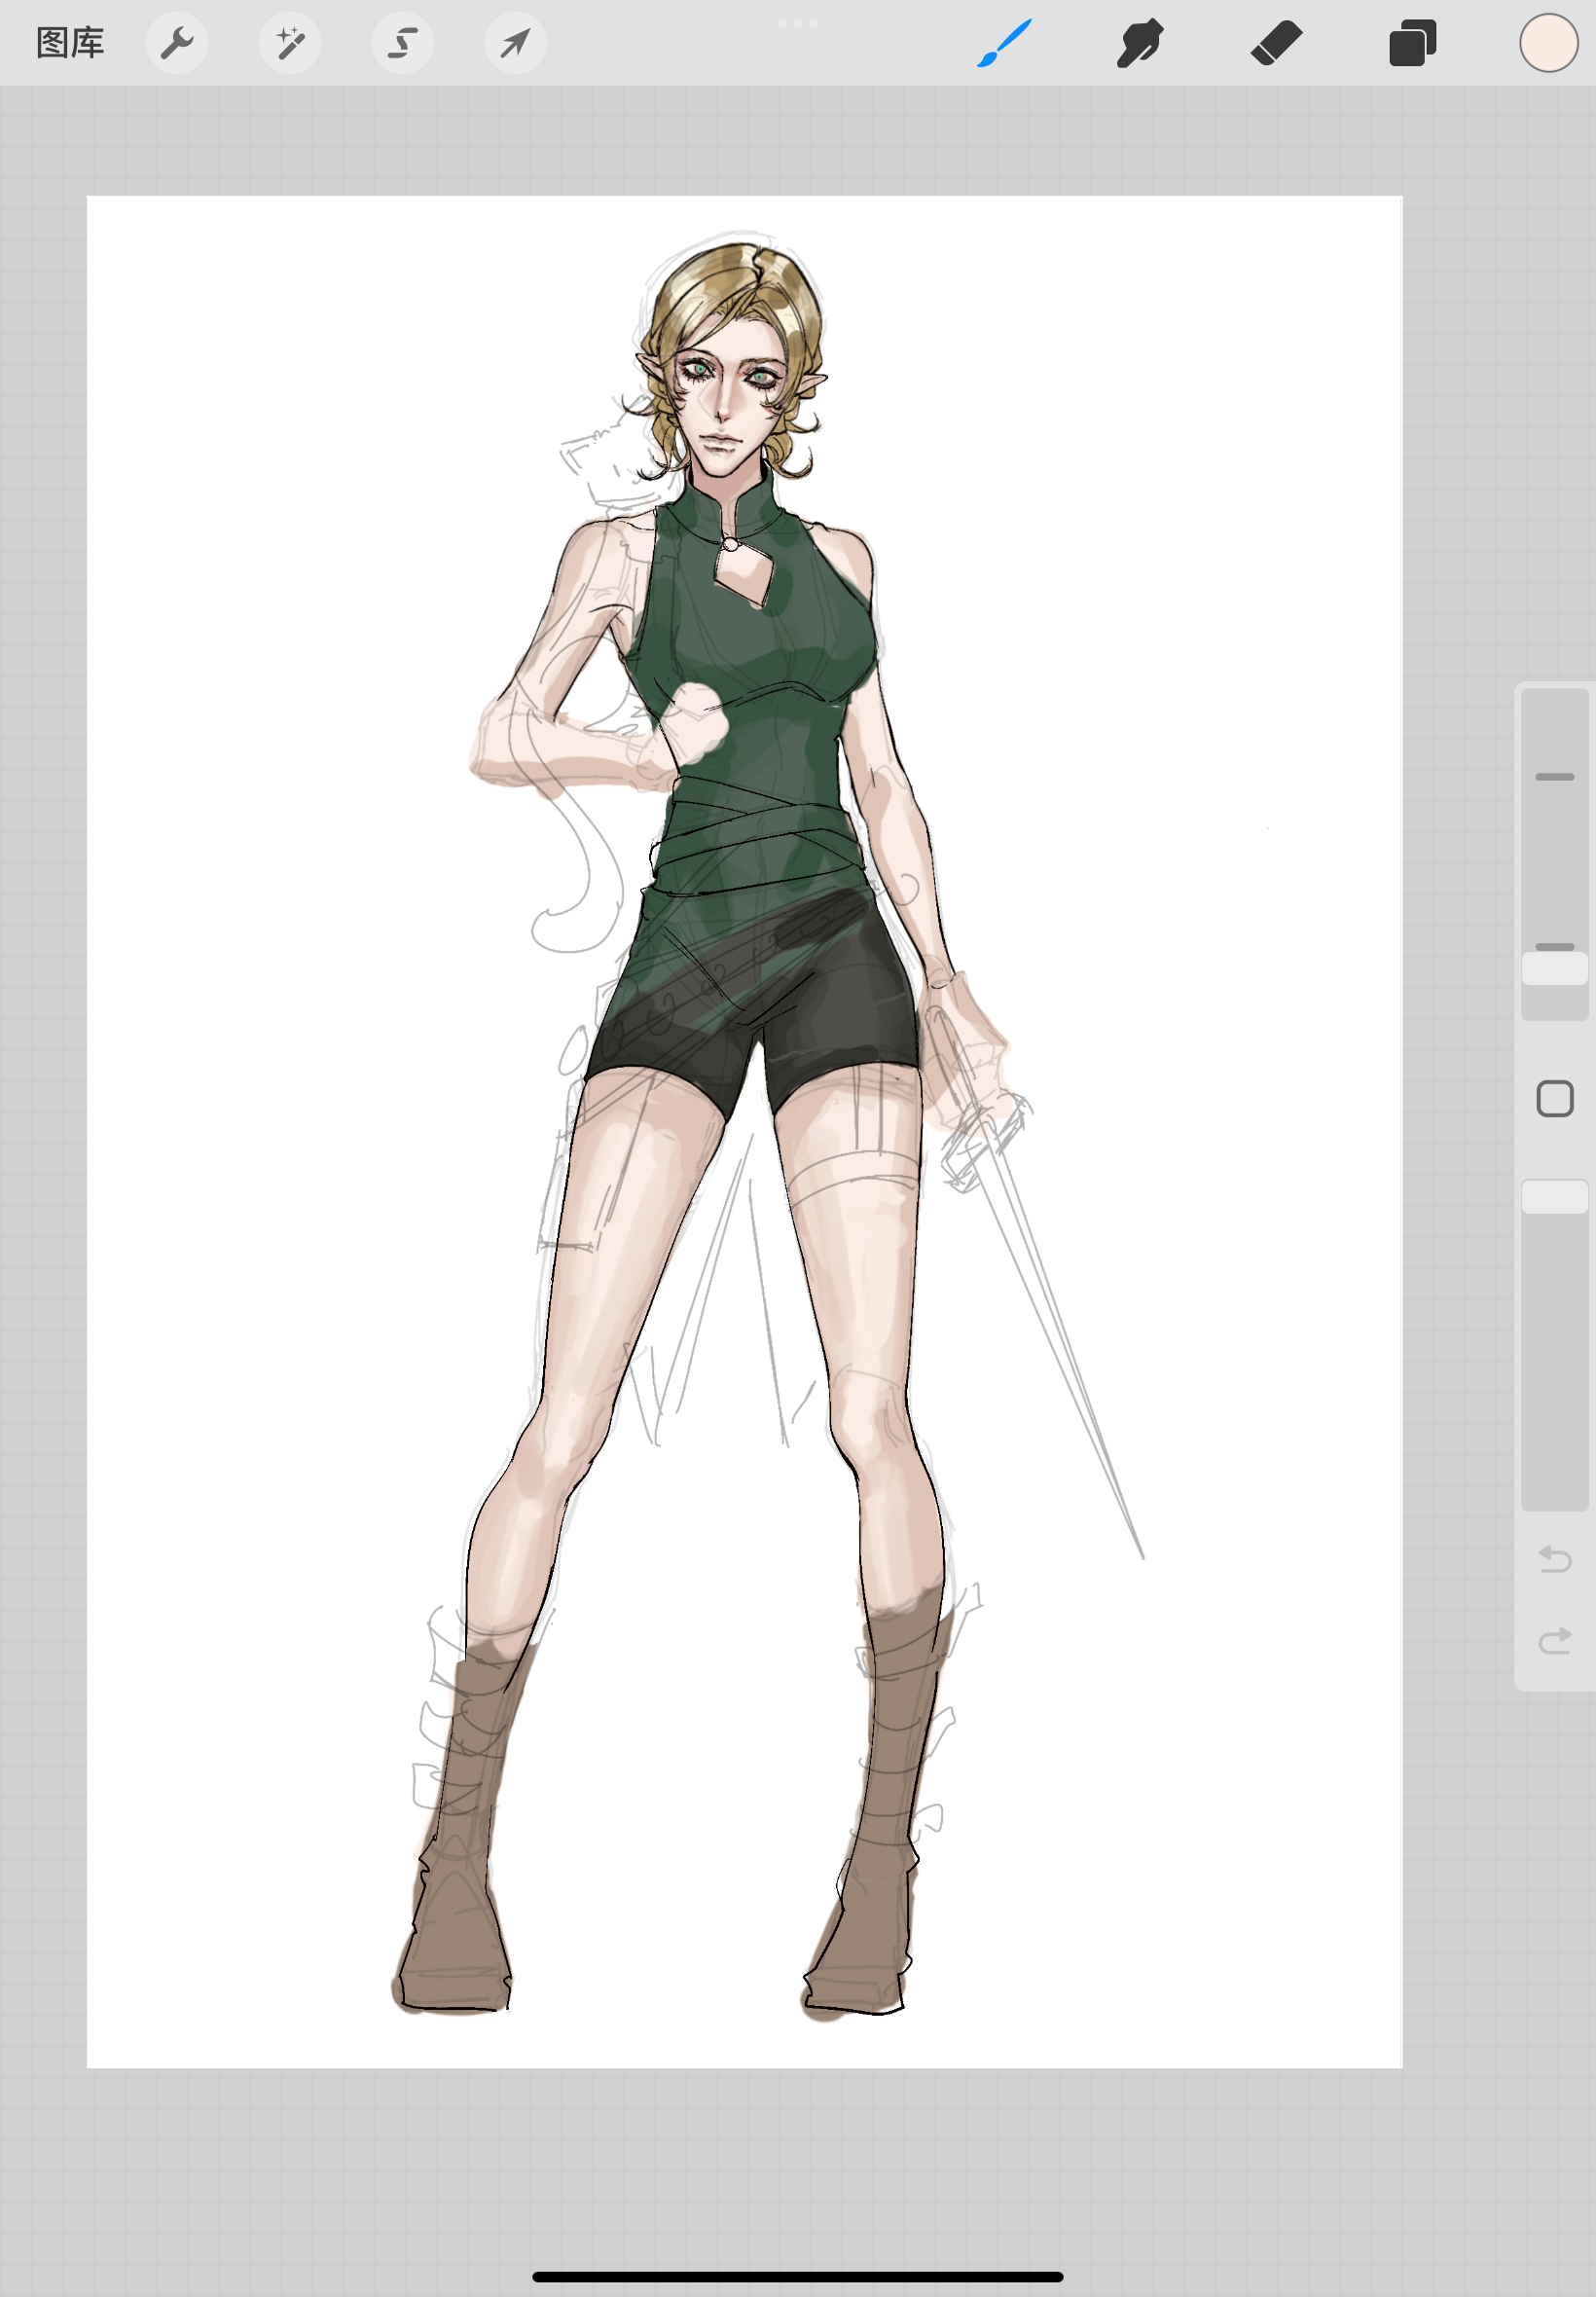Tap the three-dot multitasking control at top
Screen dimensions: 1596x2297
798,23
